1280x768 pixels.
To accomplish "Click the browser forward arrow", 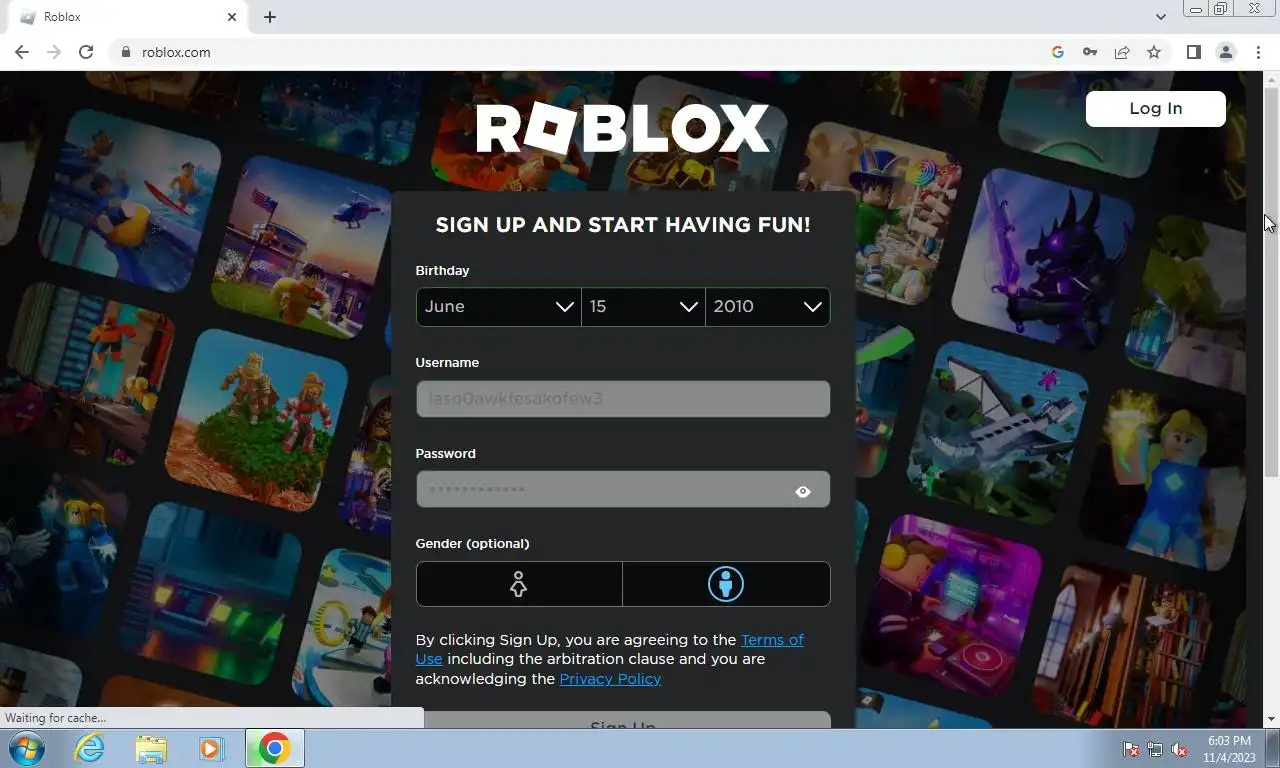I will click(54, 52).
